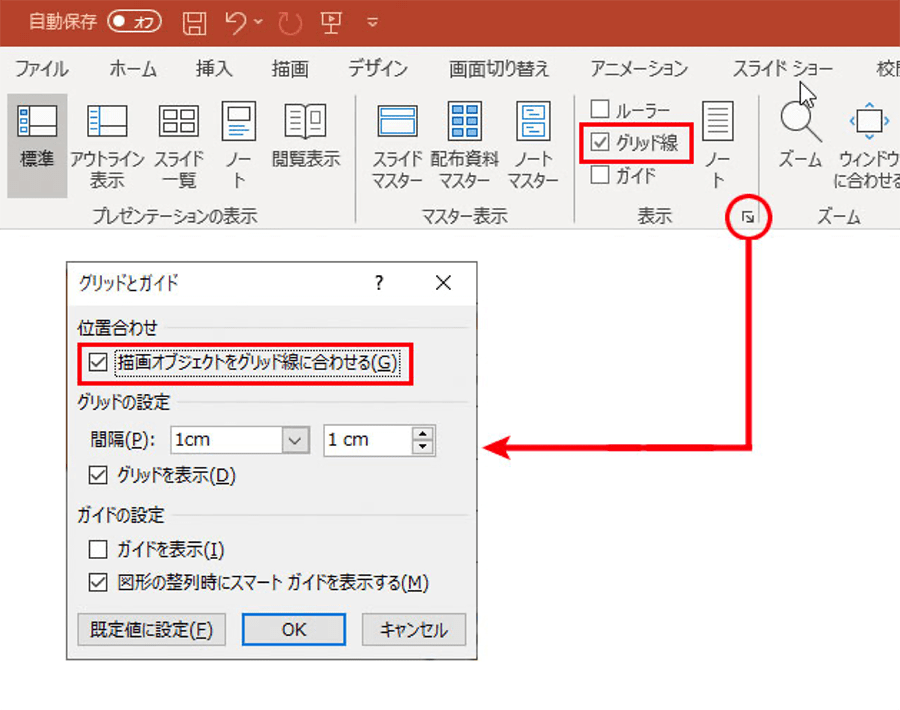The width and height of the screenshot is (900, 710).
Task: Open ノート マスター view
Action: coord(533,146)
